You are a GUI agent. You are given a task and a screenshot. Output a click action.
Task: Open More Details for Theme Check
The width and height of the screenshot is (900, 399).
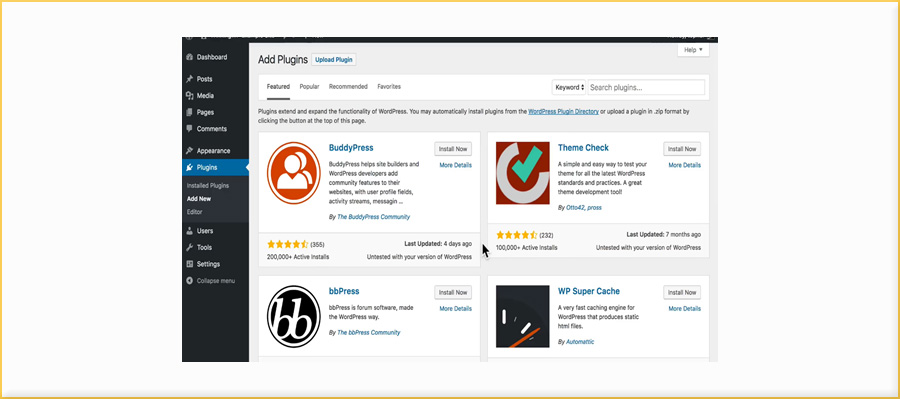point(685,165)
